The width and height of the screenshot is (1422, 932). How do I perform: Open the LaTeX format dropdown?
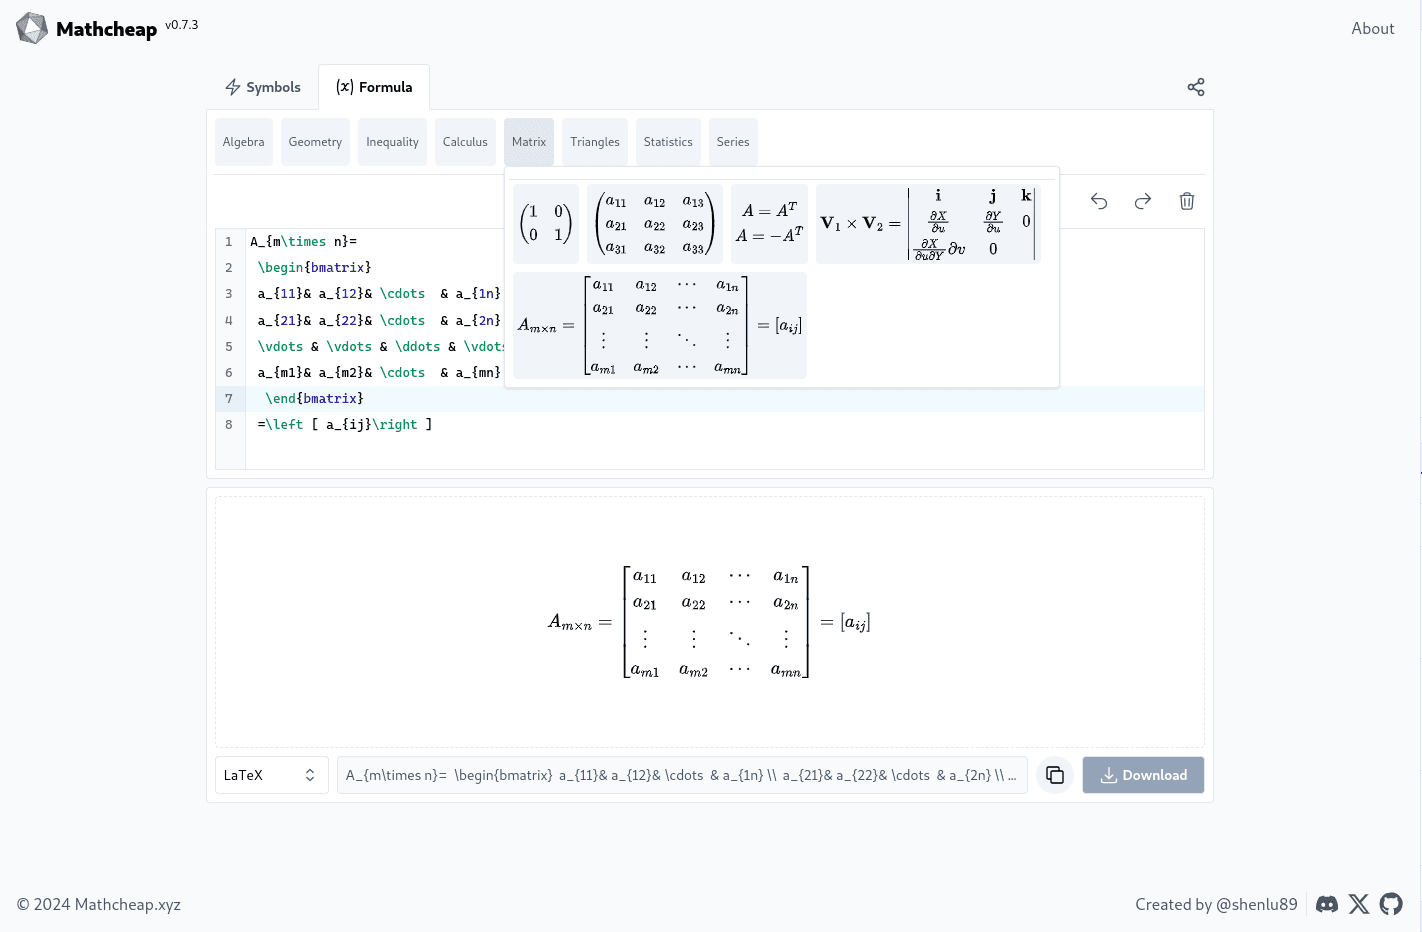271,775
